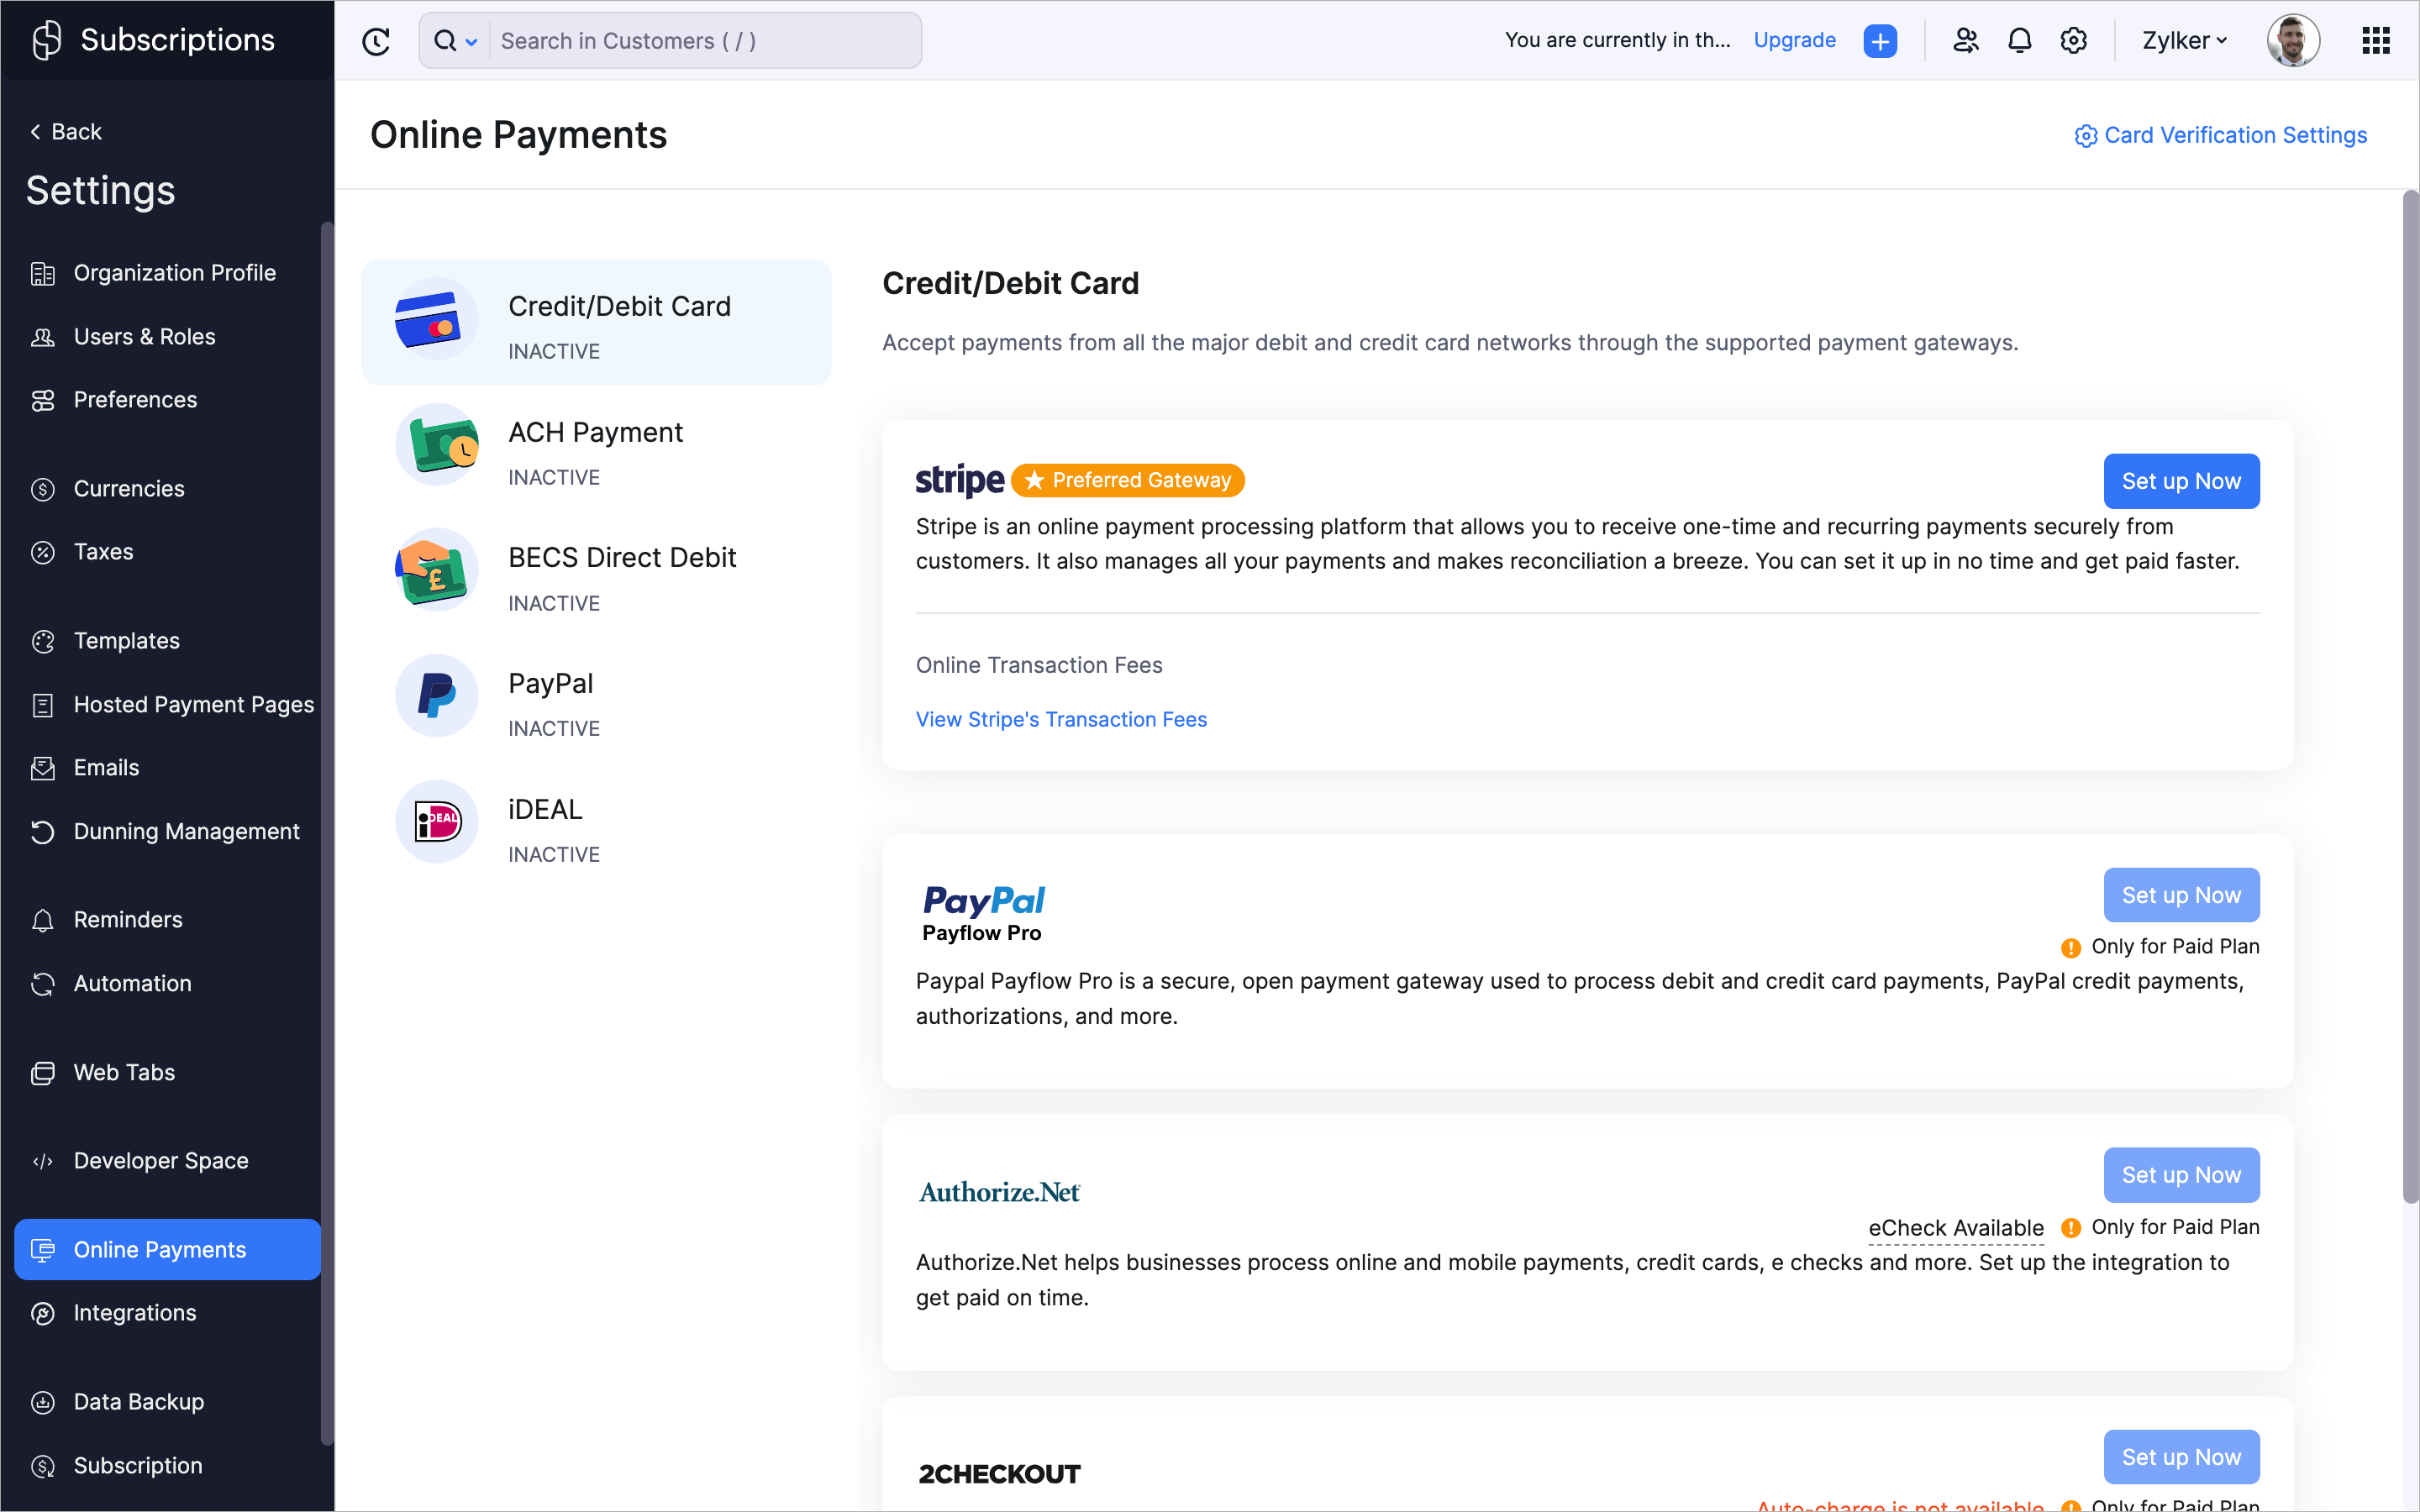This screenshot has width=2420, height=1512.
Task: Click the Hosted Payment Pages icon
Action: coord(43,705)
